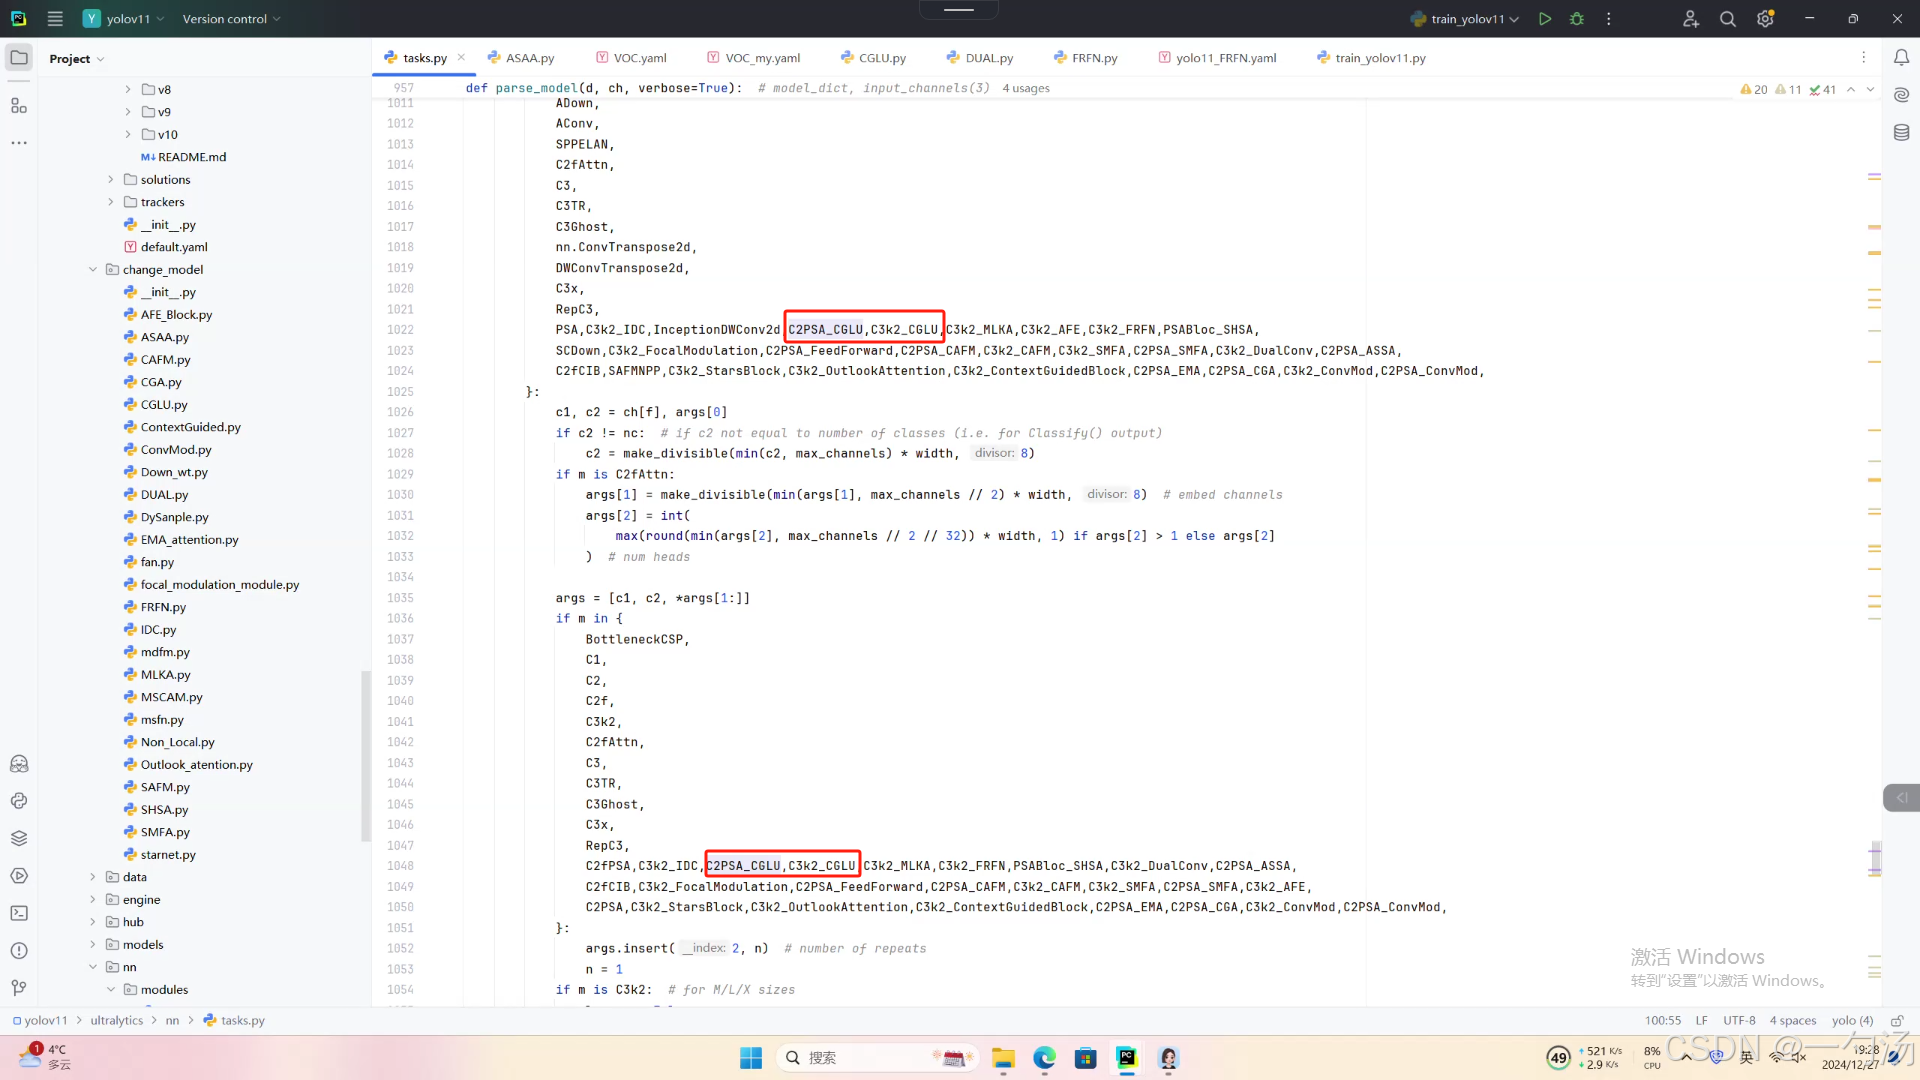Open the Version control dropdown
The height and width of the screenshot is (1080, 1920).
click(231, 19)
